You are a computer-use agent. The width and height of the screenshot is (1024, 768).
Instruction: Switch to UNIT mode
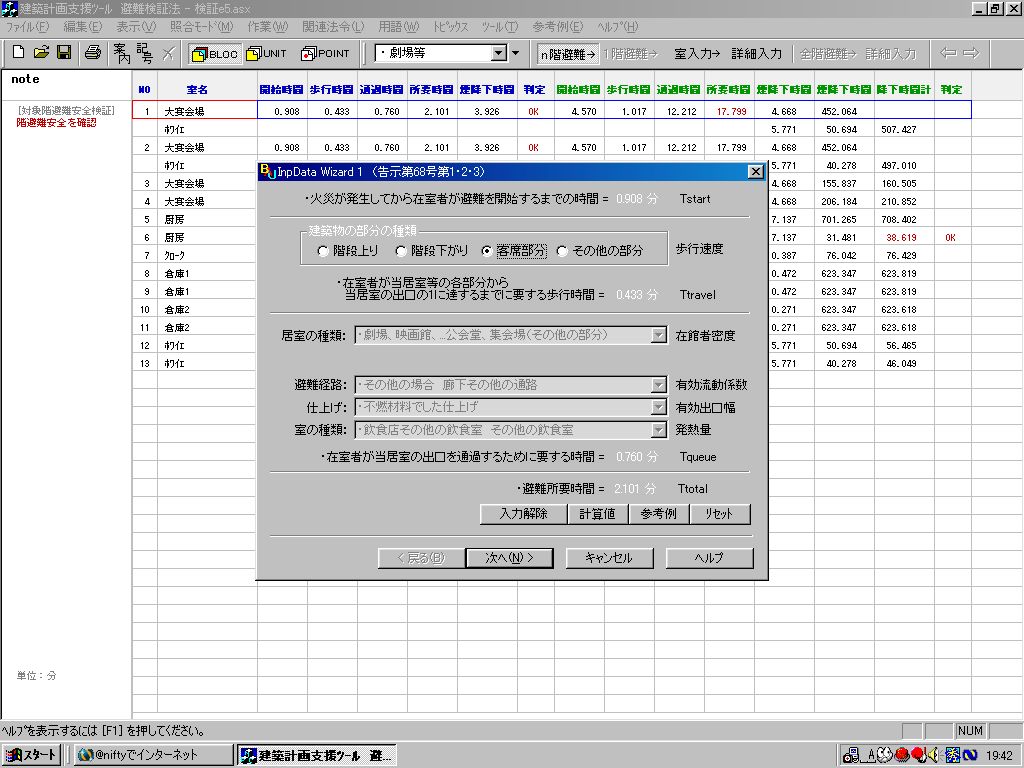point(266,54)
